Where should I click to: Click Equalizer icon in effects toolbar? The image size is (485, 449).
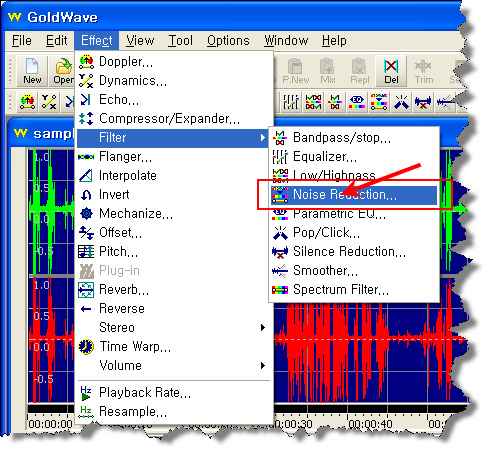pos(291,102)
